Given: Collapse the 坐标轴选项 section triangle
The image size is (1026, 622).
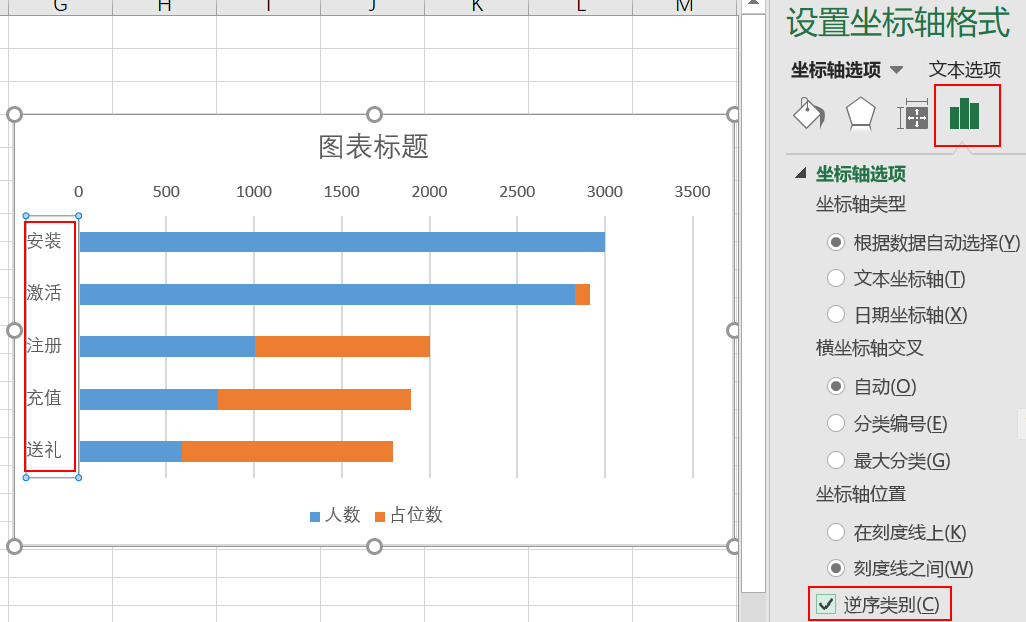Looking at the screenshot, I should click(800, 173).
